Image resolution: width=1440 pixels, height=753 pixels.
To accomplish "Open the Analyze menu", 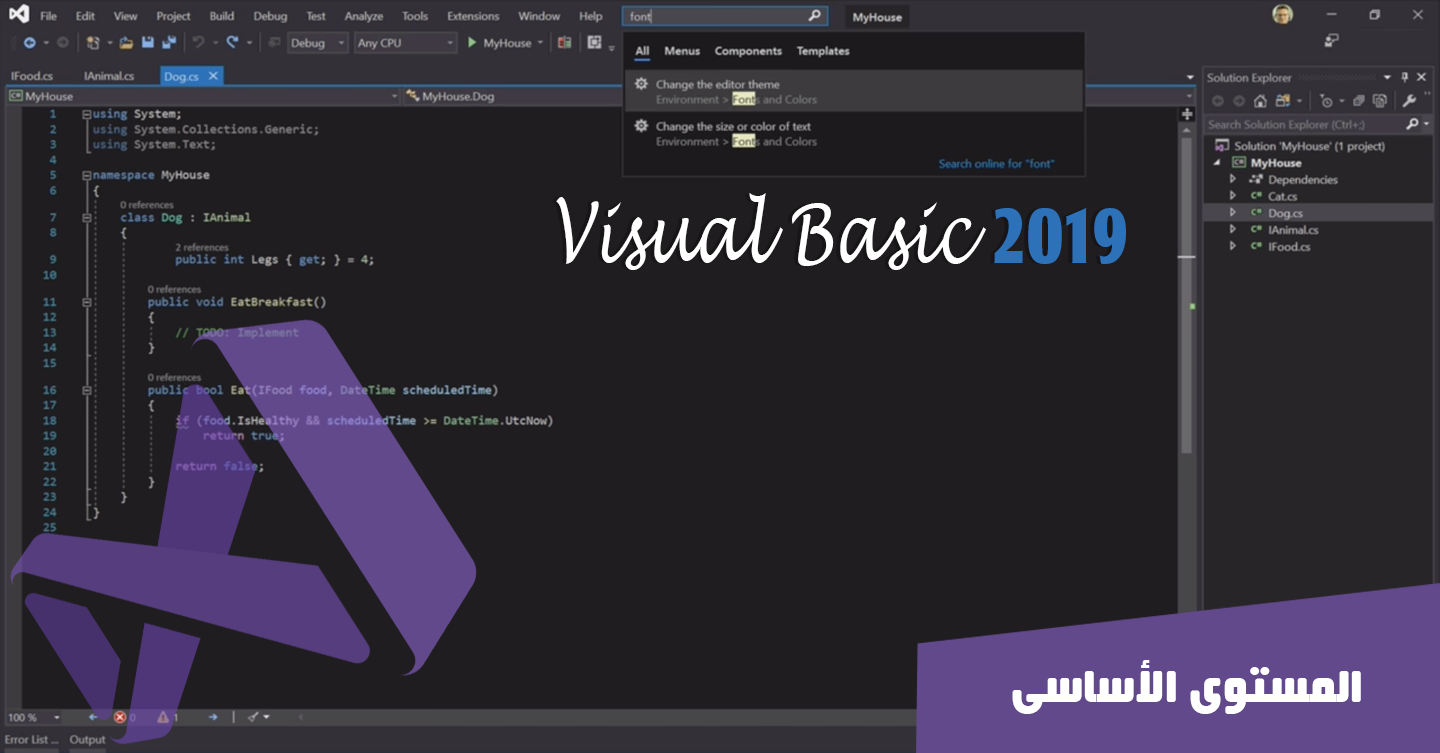I will pos(363,16).
